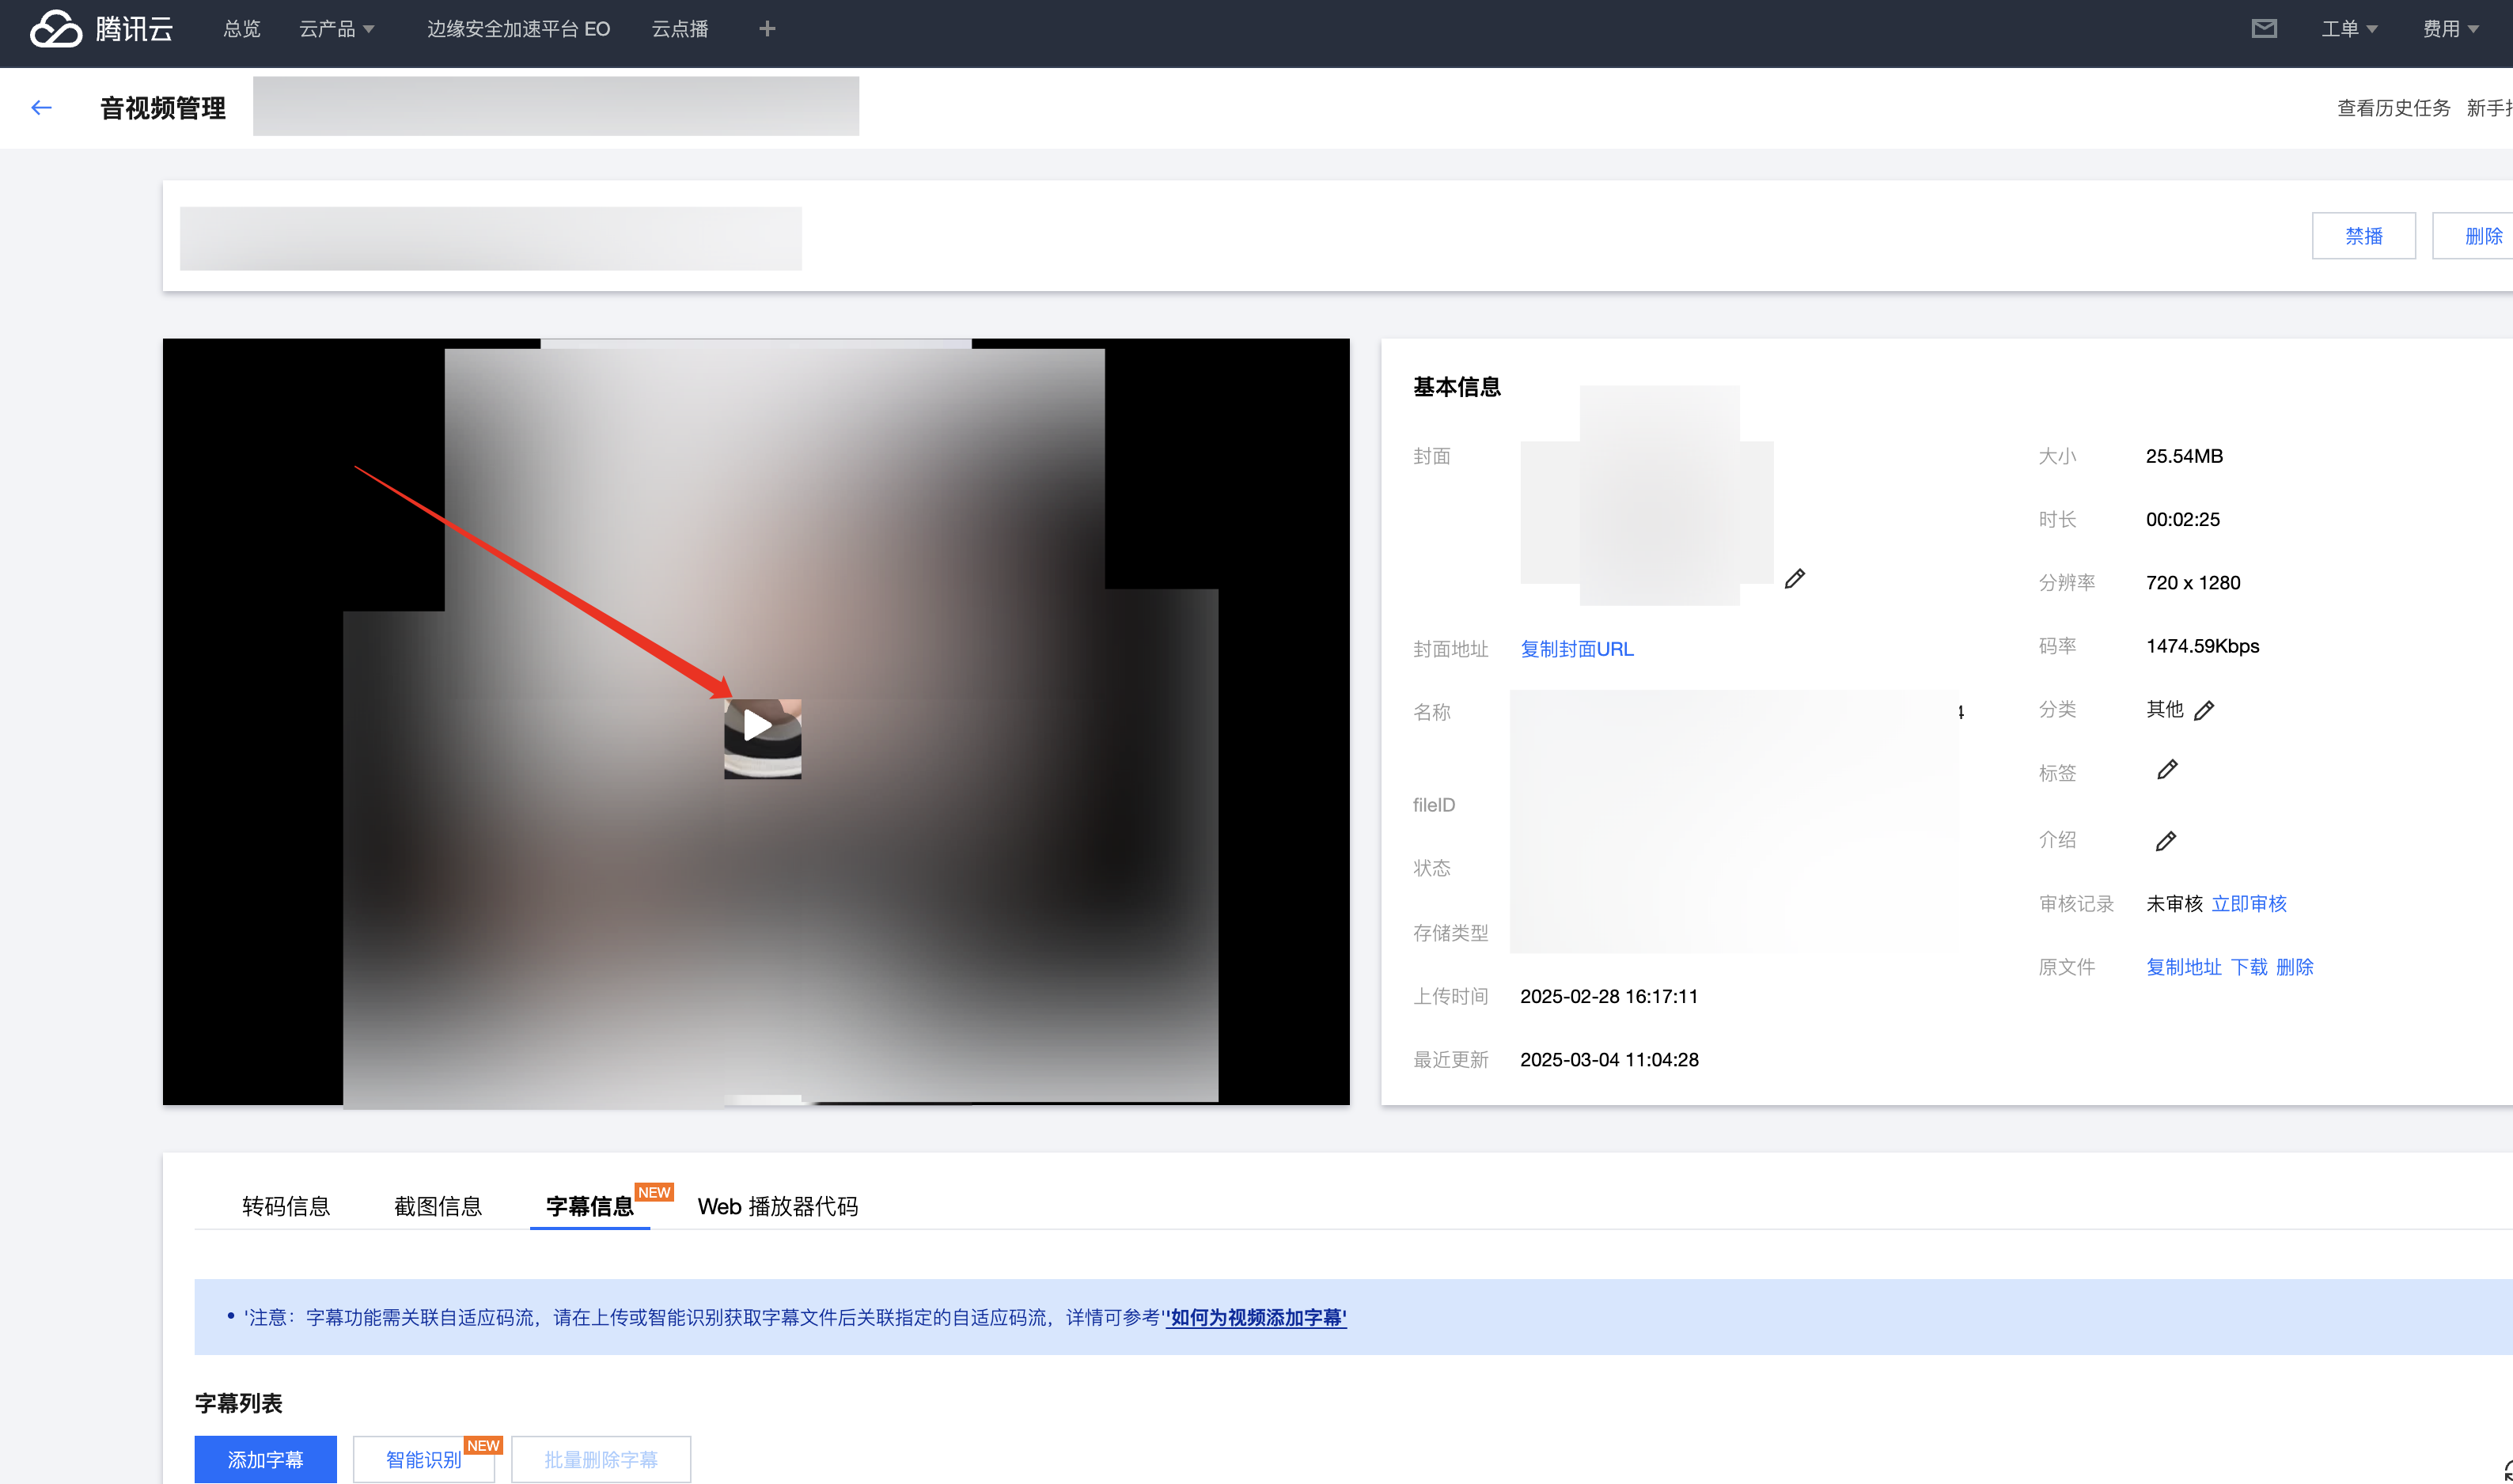2513x1484 pixels.
Task: Switch to the 转码信息 tab
Action: (x=286, y=1206)
